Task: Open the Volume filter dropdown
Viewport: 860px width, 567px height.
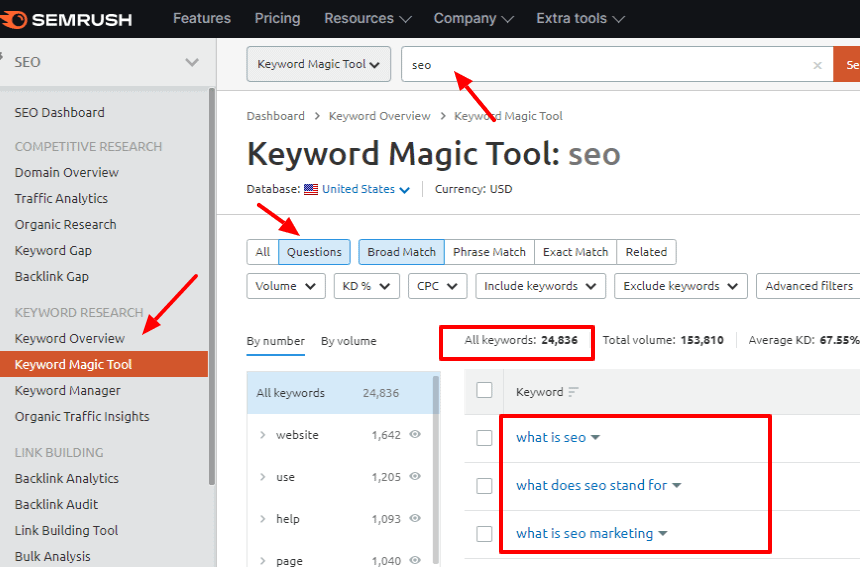Action: [286, 286]
